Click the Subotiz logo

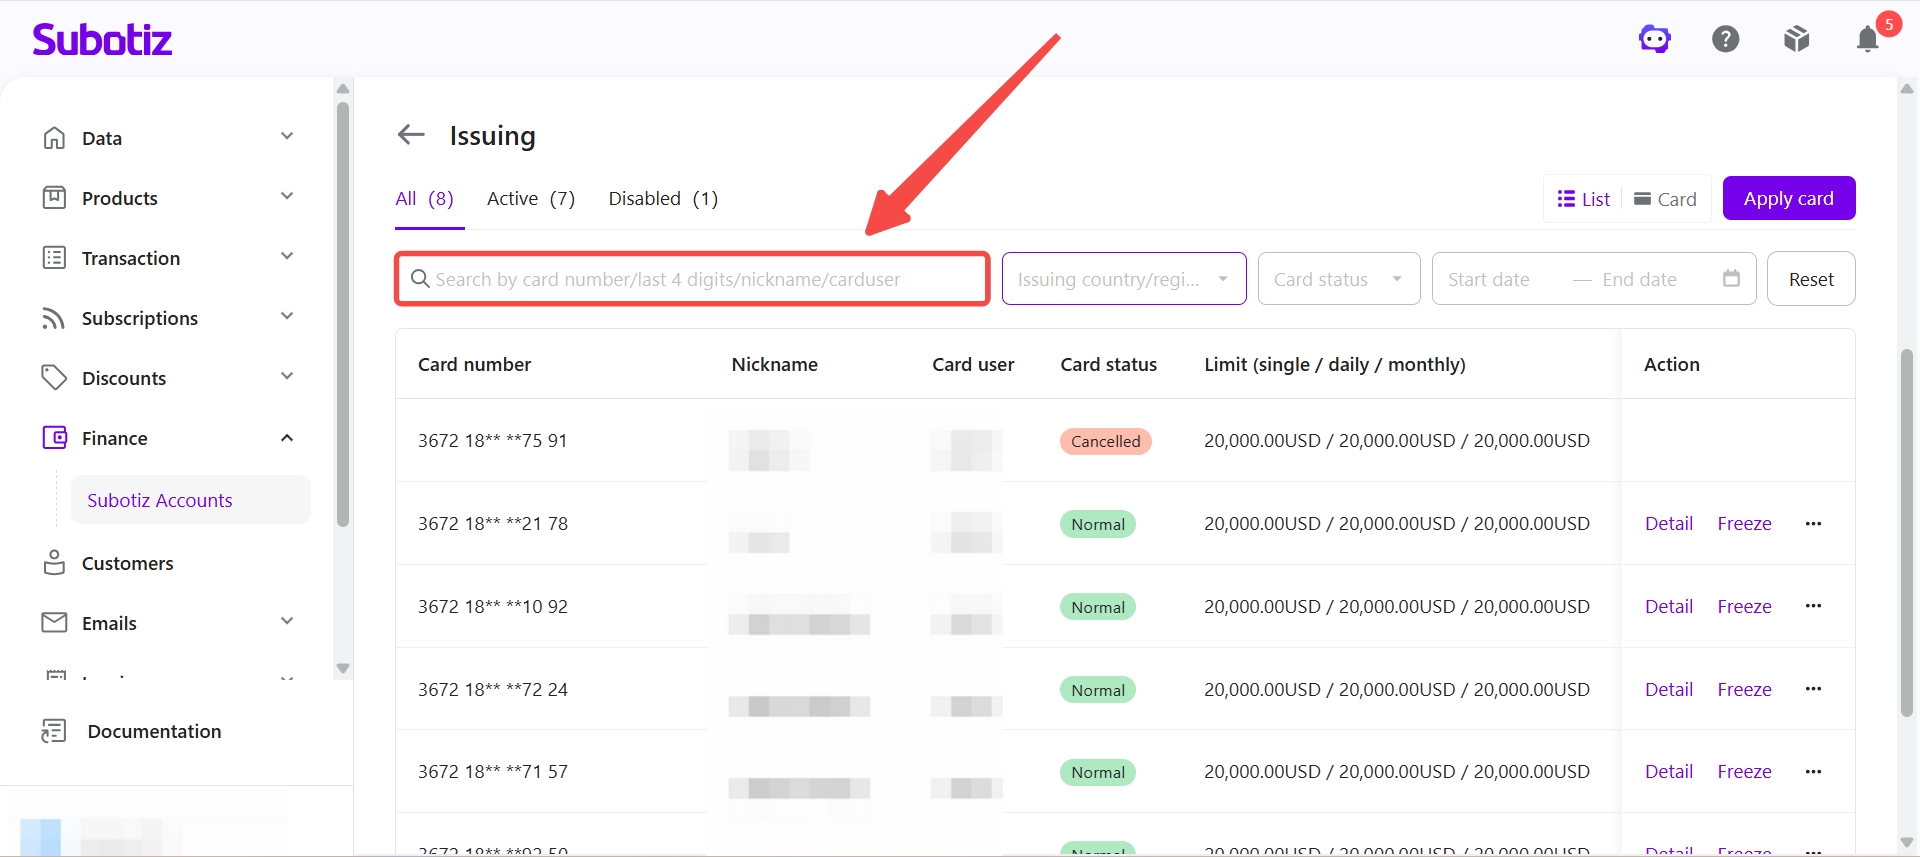(102, 39)
